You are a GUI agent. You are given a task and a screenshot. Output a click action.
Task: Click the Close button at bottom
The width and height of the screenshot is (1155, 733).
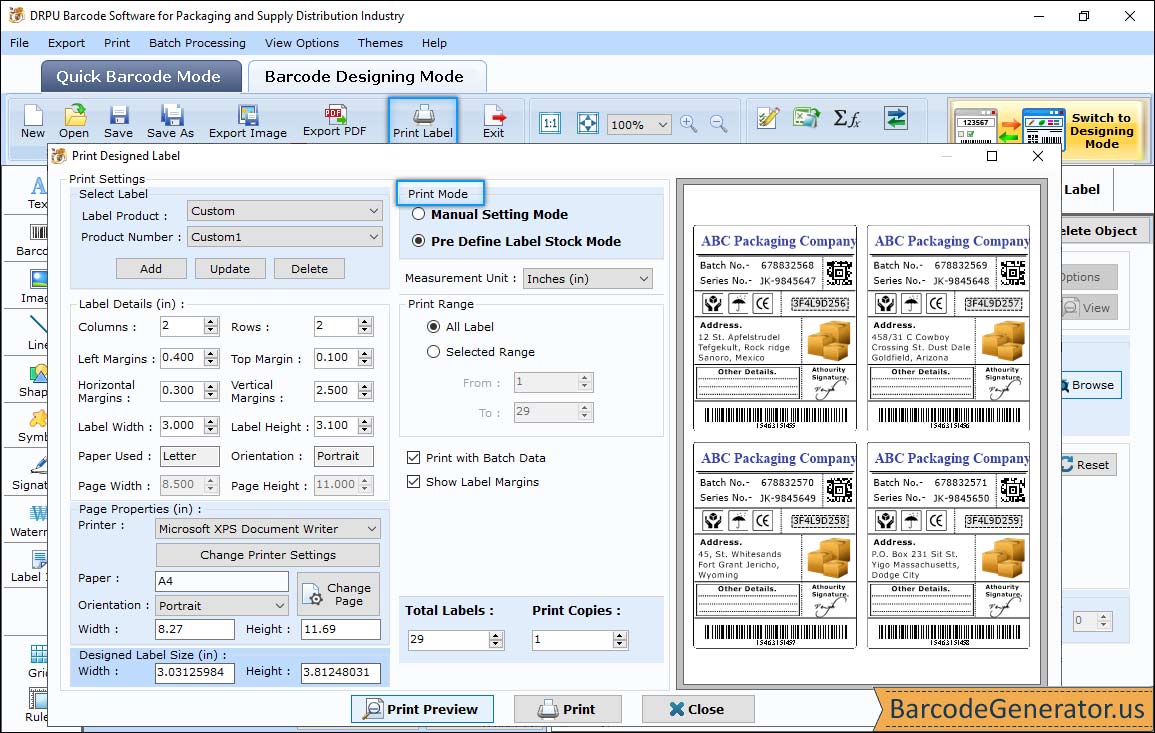[x=698, y=709]
